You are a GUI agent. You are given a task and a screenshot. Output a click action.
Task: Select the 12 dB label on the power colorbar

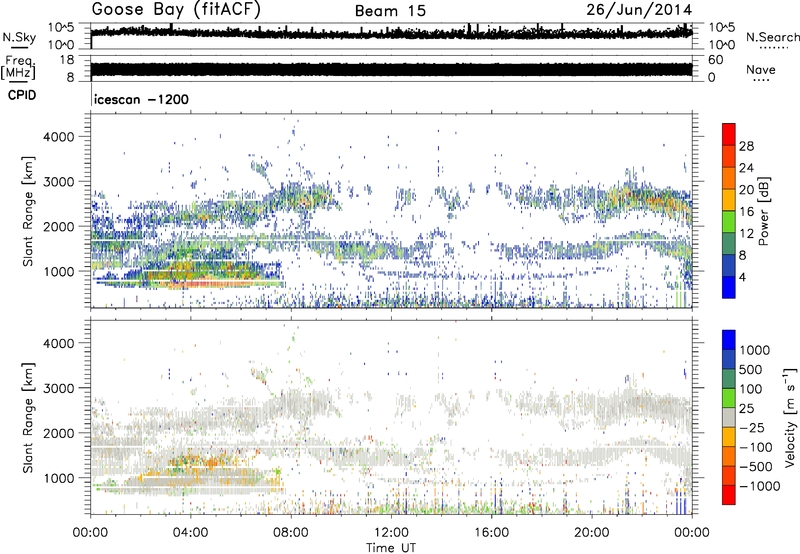(746, 234)
